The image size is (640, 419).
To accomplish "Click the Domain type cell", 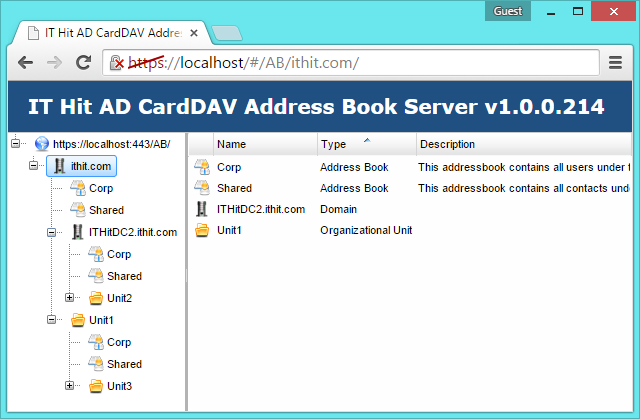I will 338,209.
